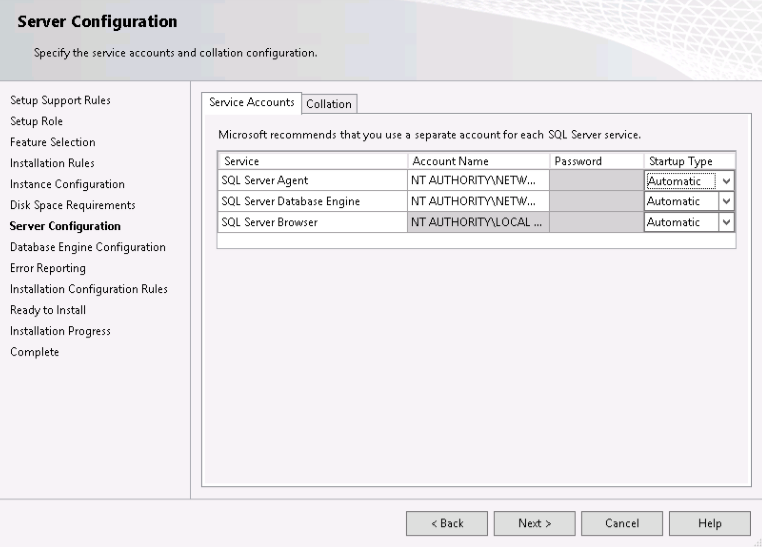This screenshot has width=762, height=547.
Task: Select Disk Space Requirements step in sidebar
Action: point(72,205)
